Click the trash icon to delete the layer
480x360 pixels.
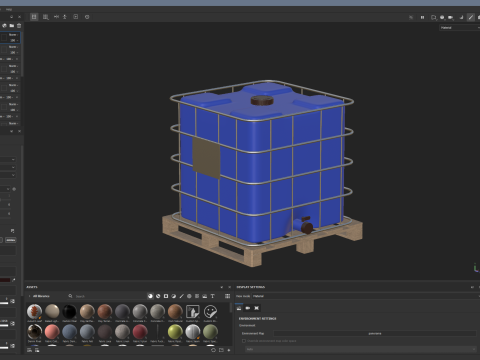pos(19,25)
